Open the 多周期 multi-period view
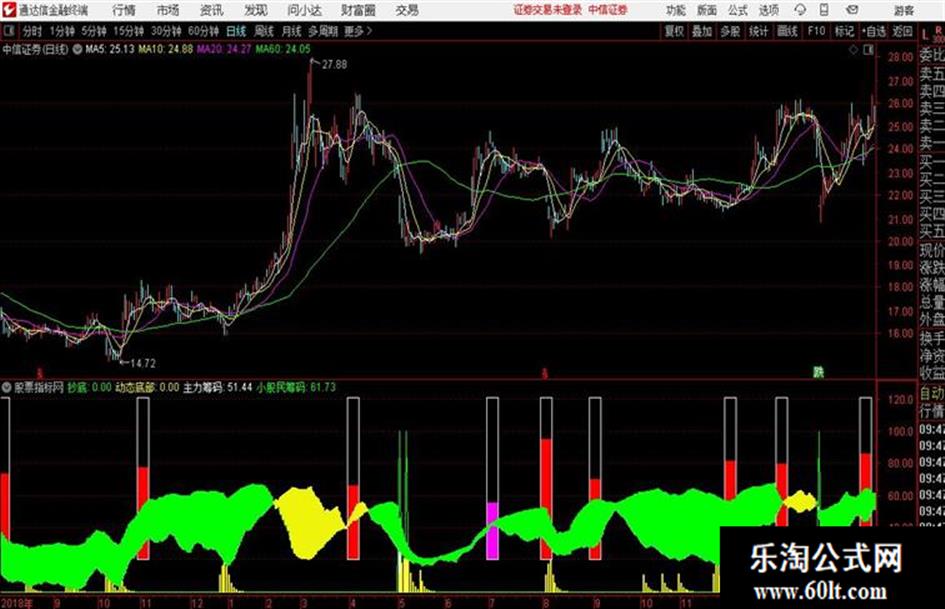 pos(323,31)
